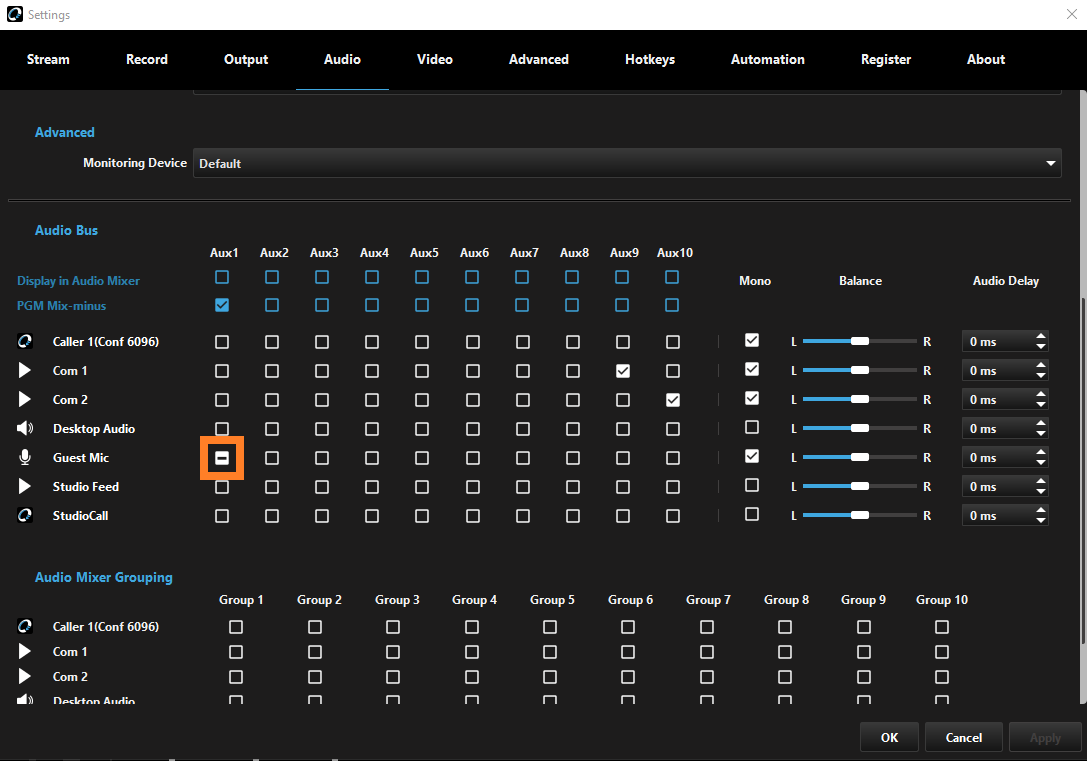The height and width of the screenshot is (761, 1087).
Task: Click the Caller 1(Conf 6096) call source icon in Audio Bus
Action: coord(25,341)
